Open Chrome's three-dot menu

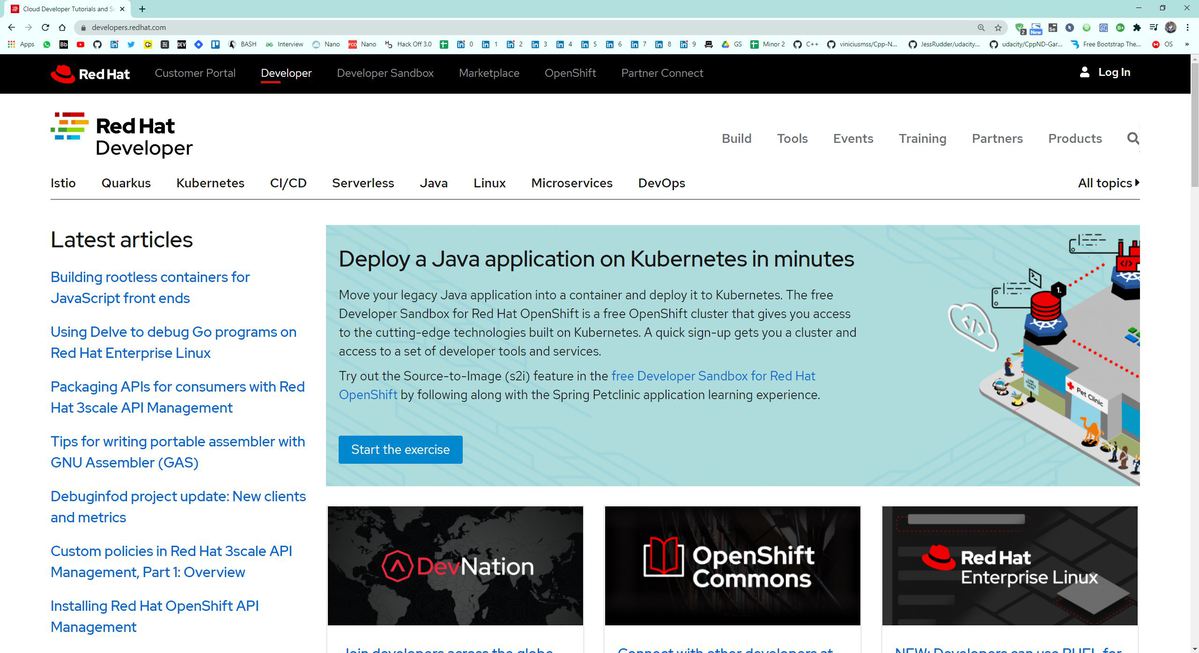(x=1186, y=28)
